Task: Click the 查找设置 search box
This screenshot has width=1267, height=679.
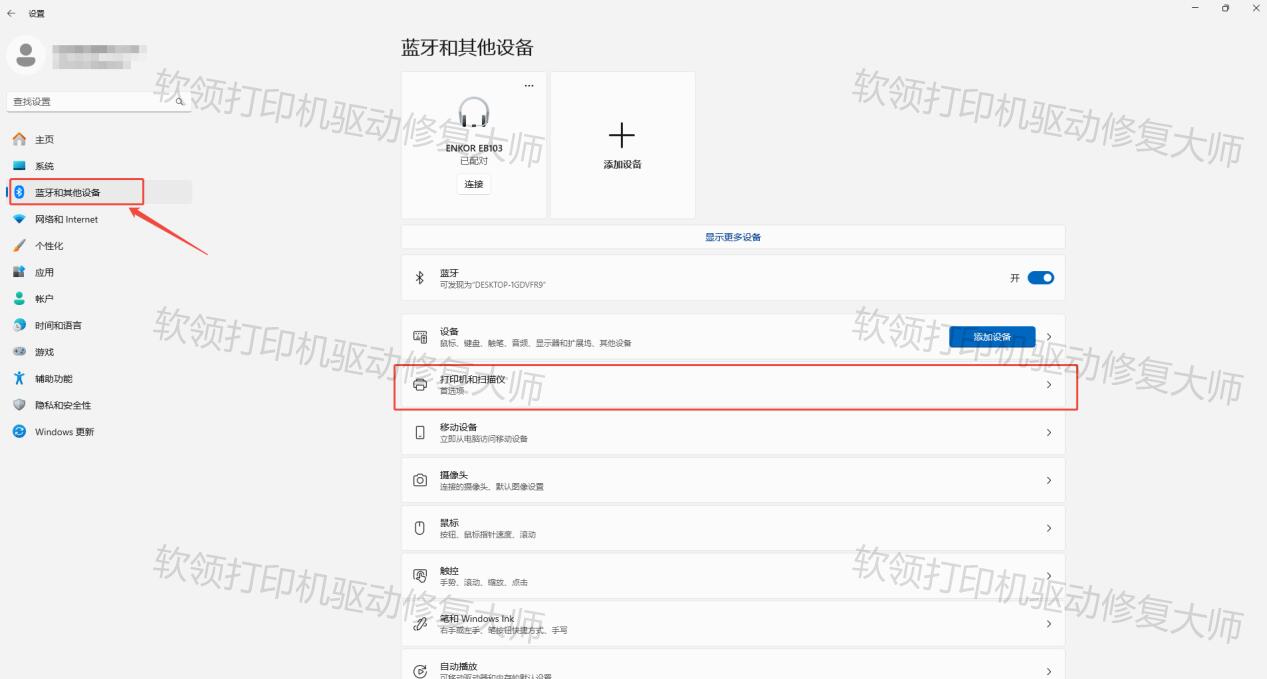Action: 90,101
